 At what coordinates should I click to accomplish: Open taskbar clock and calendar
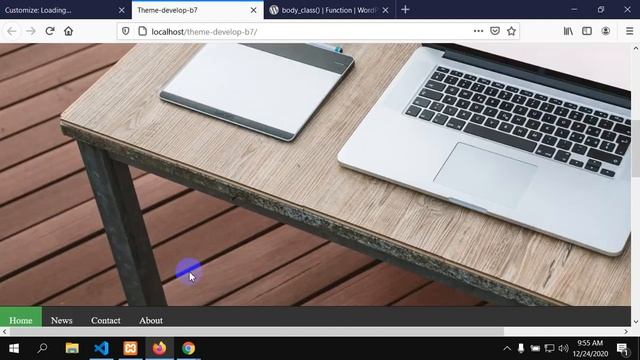(590, 348)
